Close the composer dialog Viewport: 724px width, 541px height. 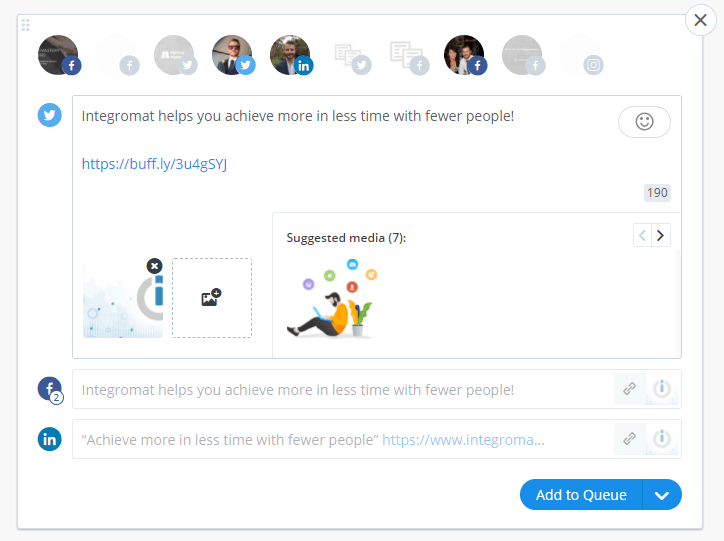tap(700, 21)
